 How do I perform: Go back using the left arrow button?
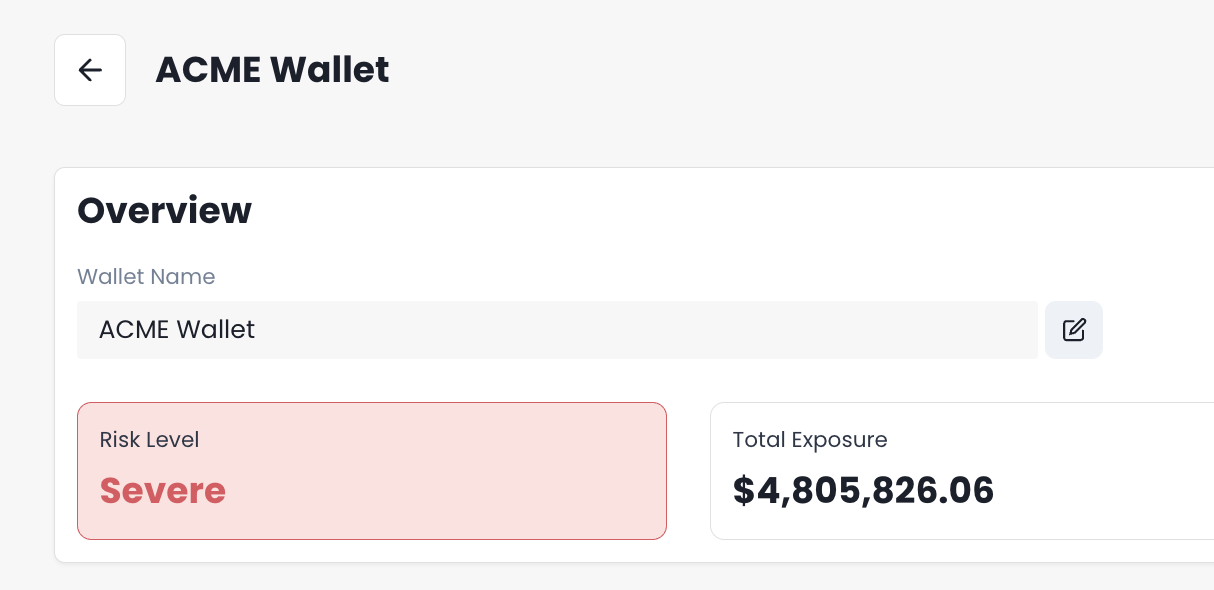(x=90, y=70)
